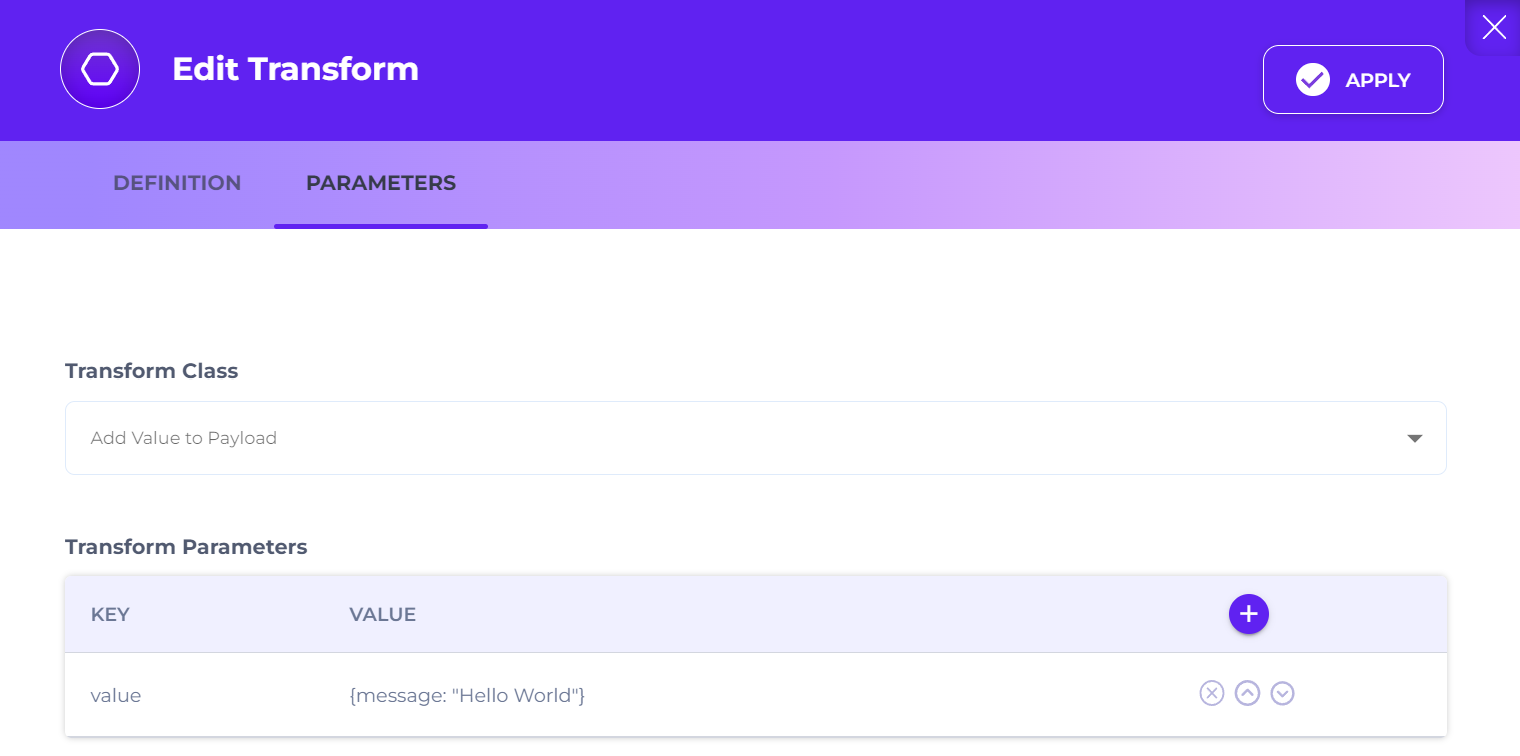Click the VALUE column header
The height and width of the screenshot is (756, 1520).
382,615
